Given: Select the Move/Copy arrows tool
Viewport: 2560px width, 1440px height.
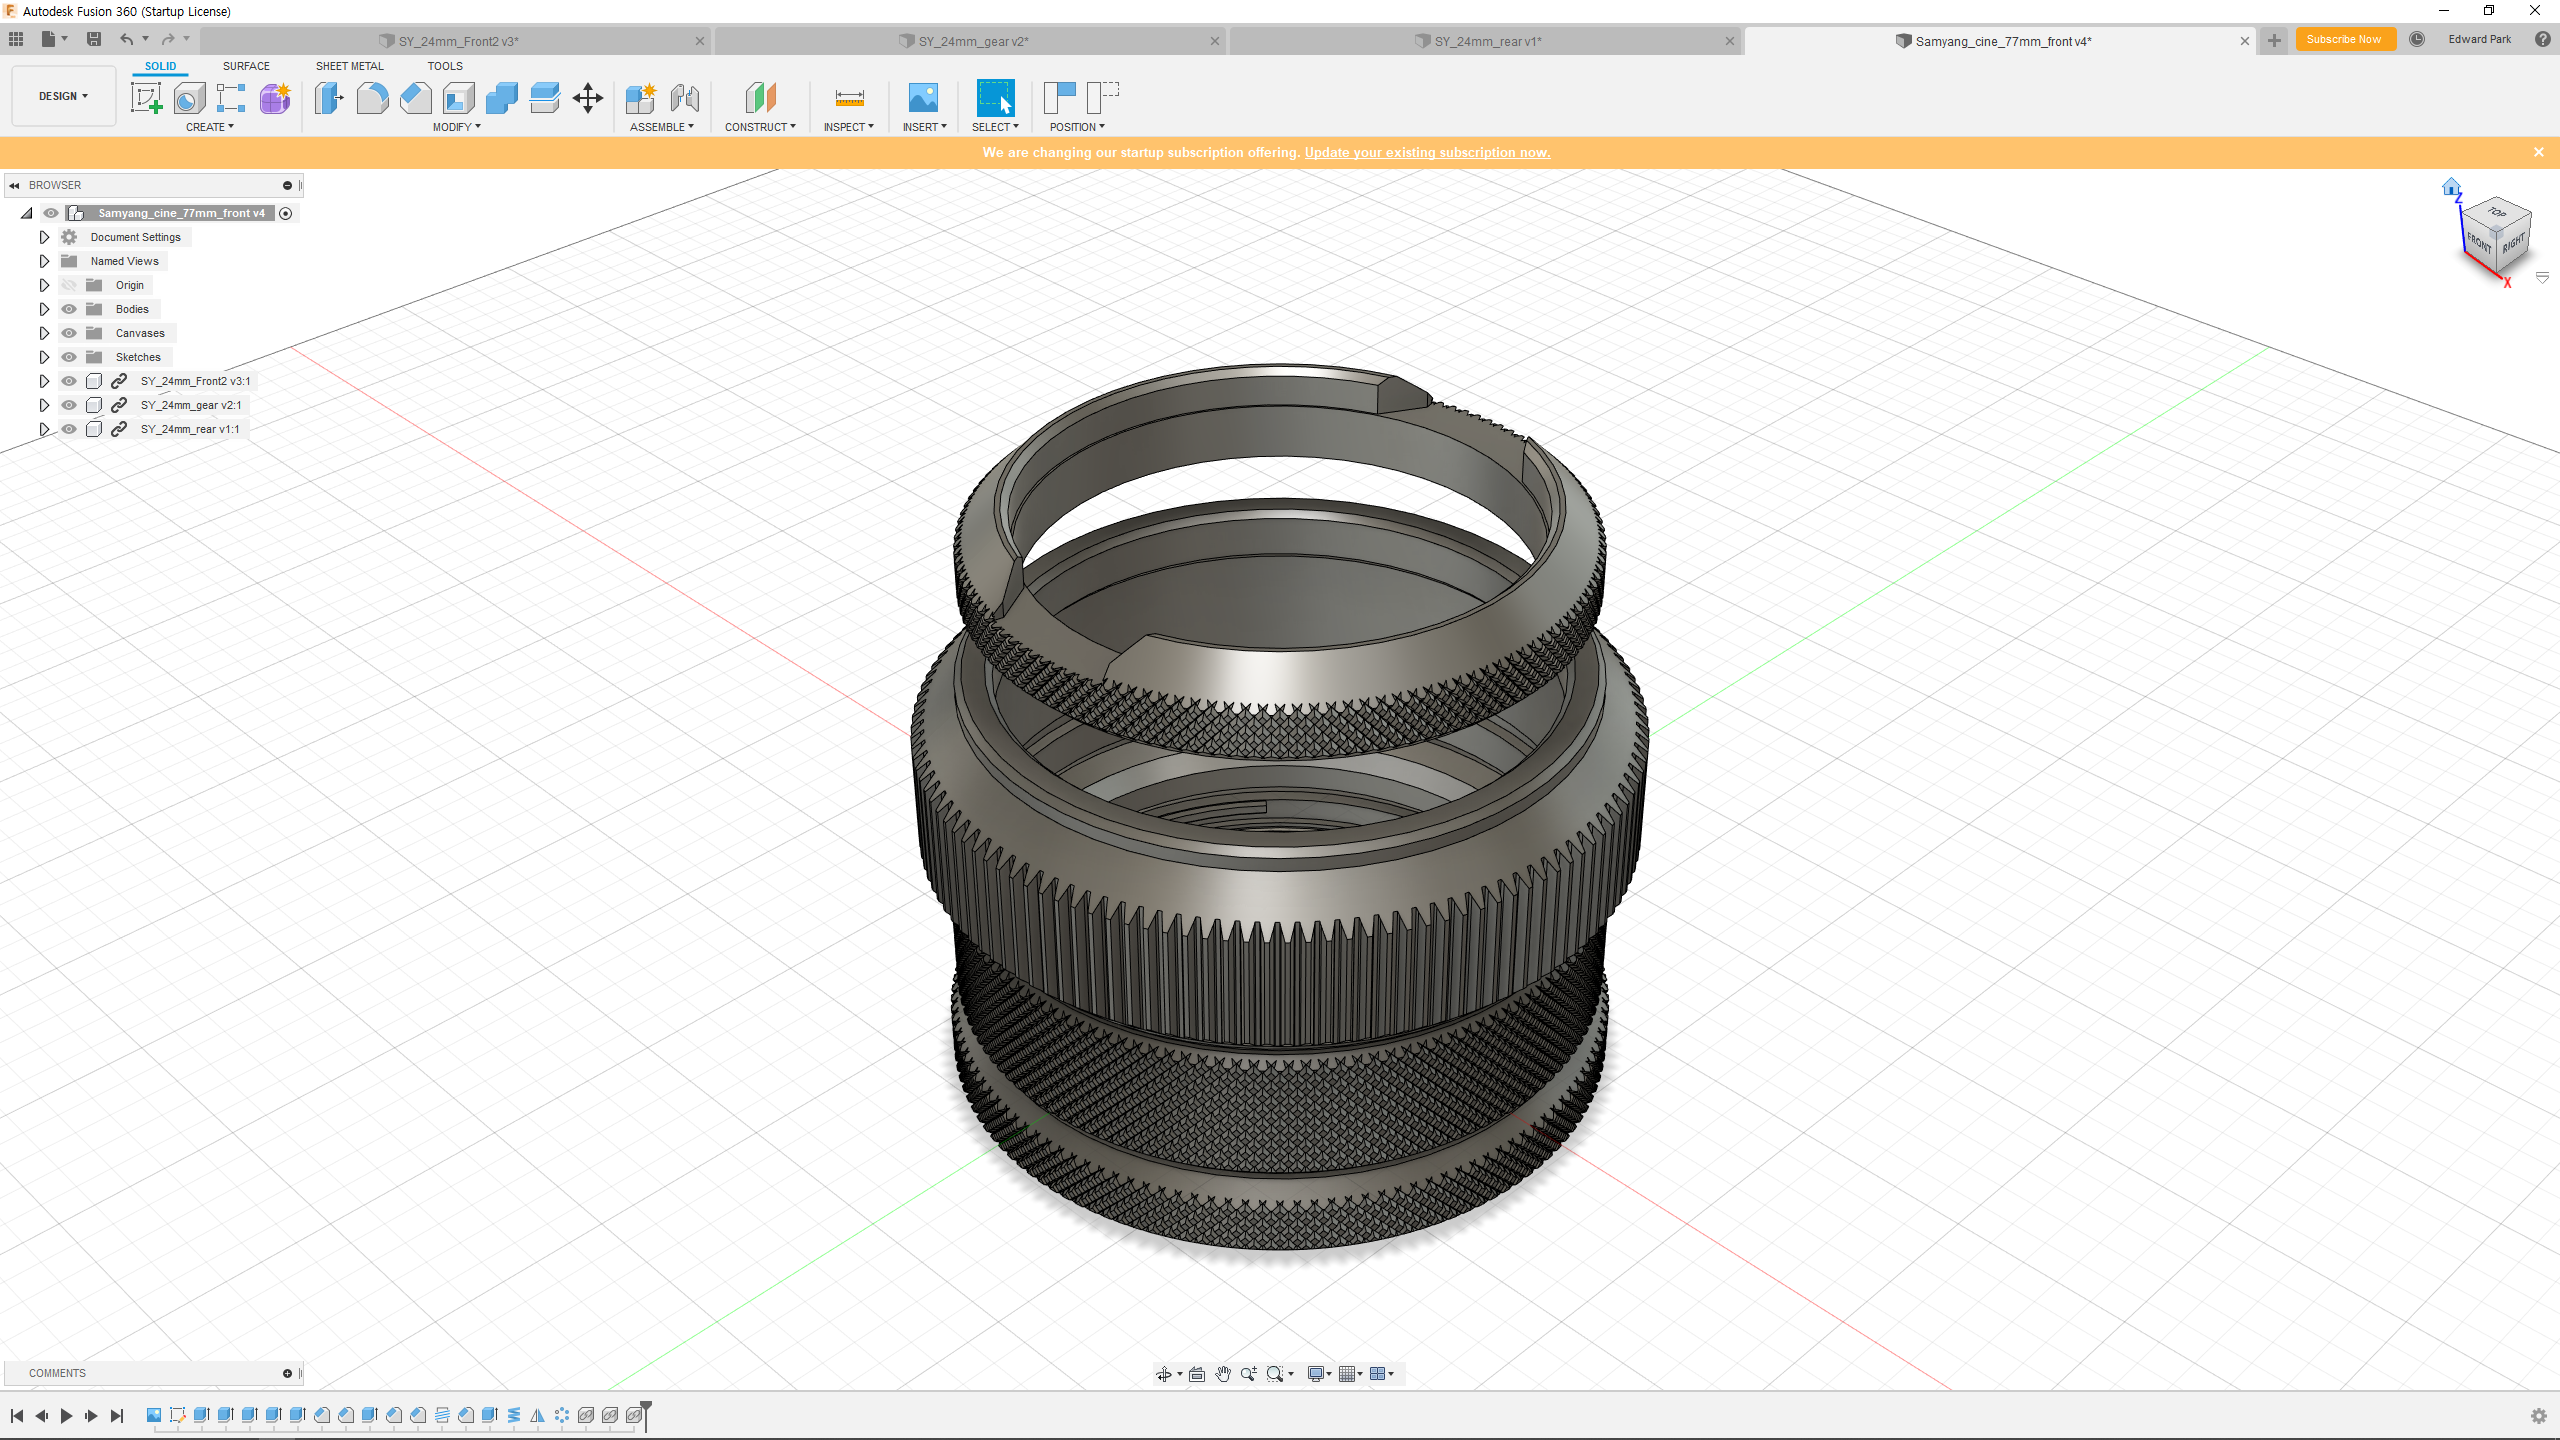Looking at the screenshot, I should pos(588,98).
